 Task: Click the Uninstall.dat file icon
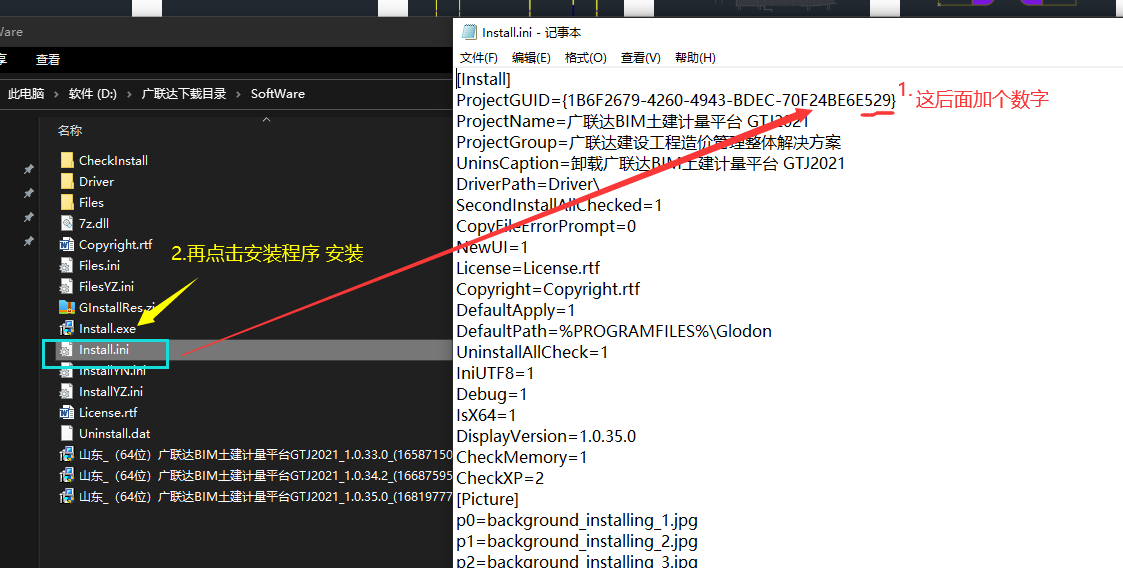(x=67, y=433)
